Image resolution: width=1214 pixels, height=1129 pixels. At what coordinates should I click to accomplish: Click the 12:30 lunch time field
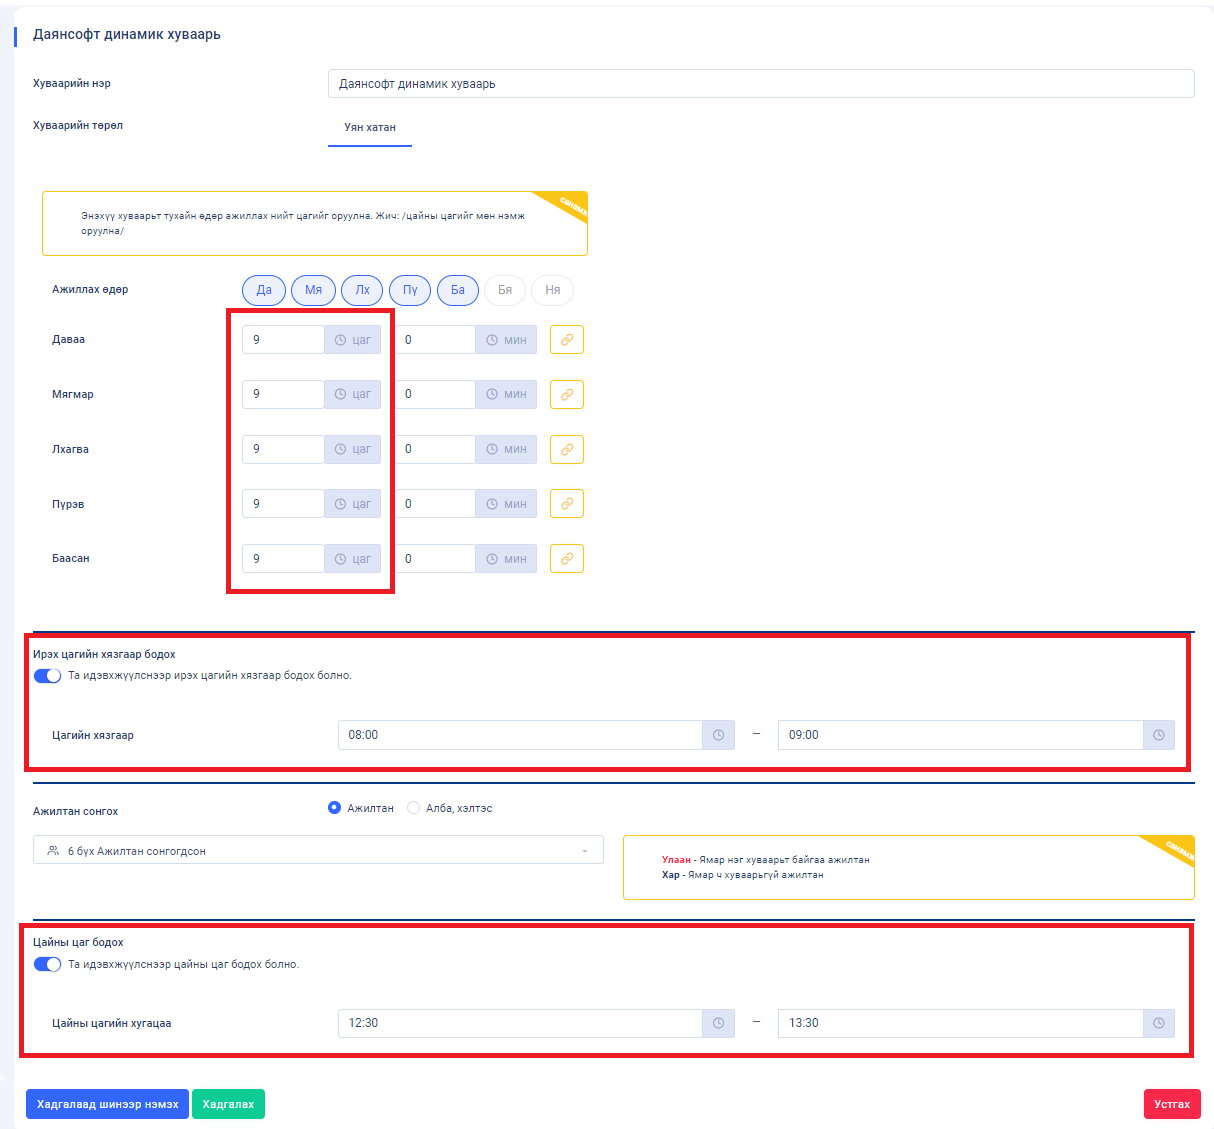coord(520,1023)
